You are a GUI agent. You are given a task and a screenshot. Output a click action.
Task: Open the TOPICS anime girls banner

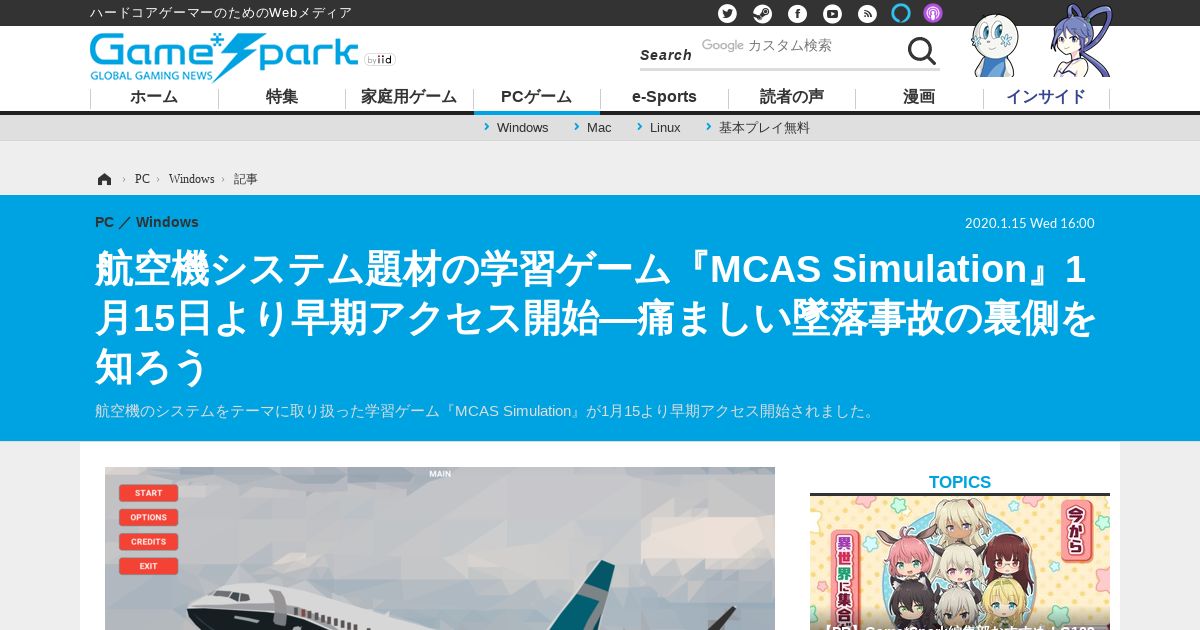[x=960, y=563]
